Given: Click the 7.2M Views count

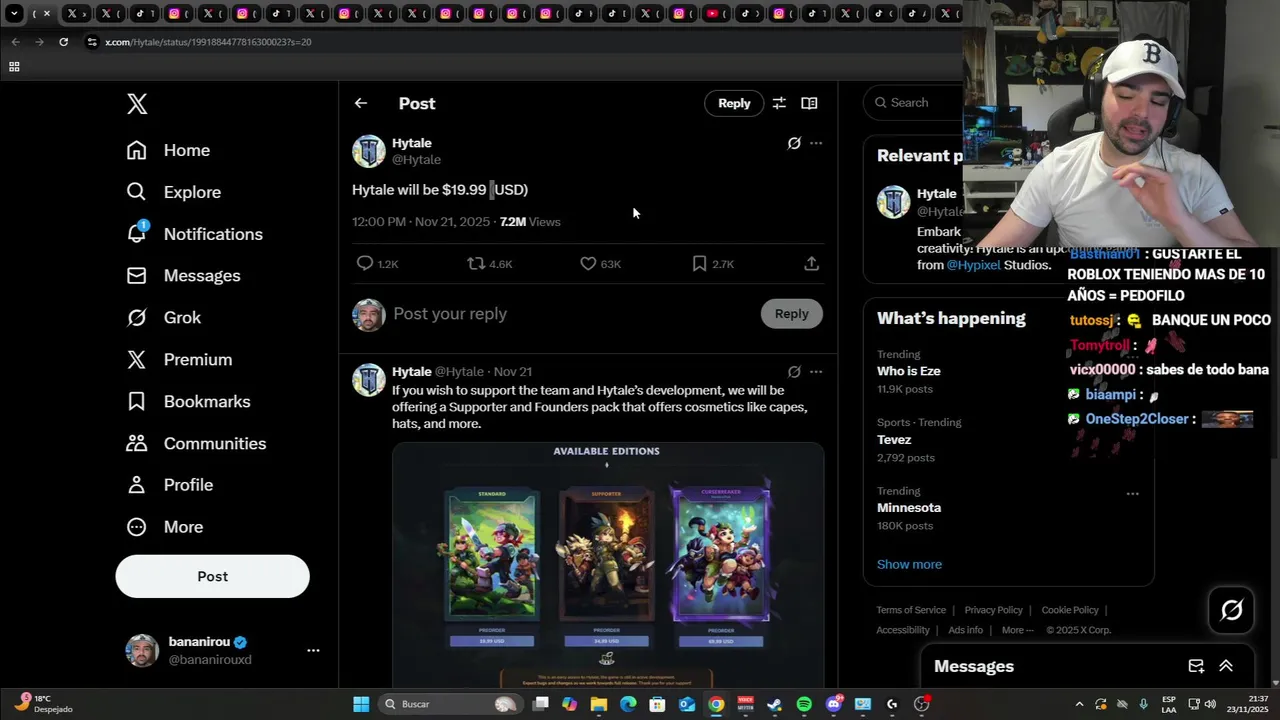Looking at the screenshot, I should pyautogui.click(x=530, y=222).
